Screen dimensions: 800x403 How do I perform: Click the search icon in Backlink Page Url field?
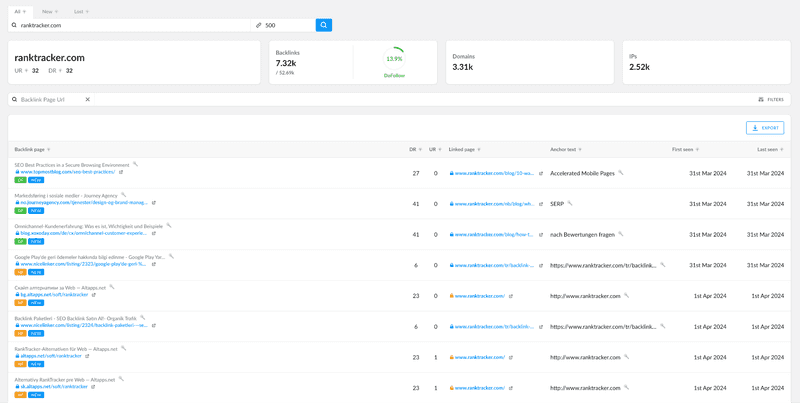pos(14,99)
